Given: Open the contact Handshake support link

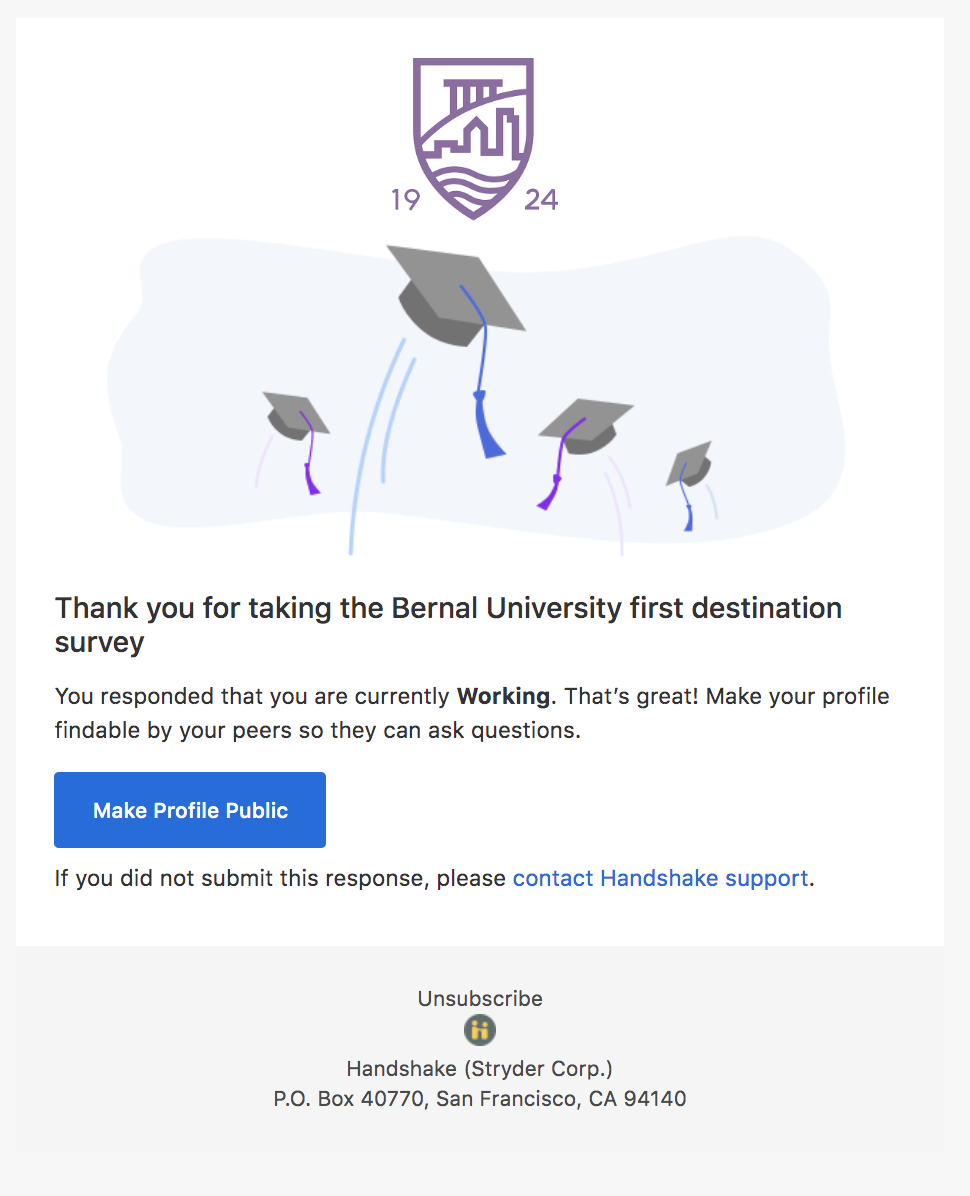Looking at the screenshot, I should [x=660, y=879].
